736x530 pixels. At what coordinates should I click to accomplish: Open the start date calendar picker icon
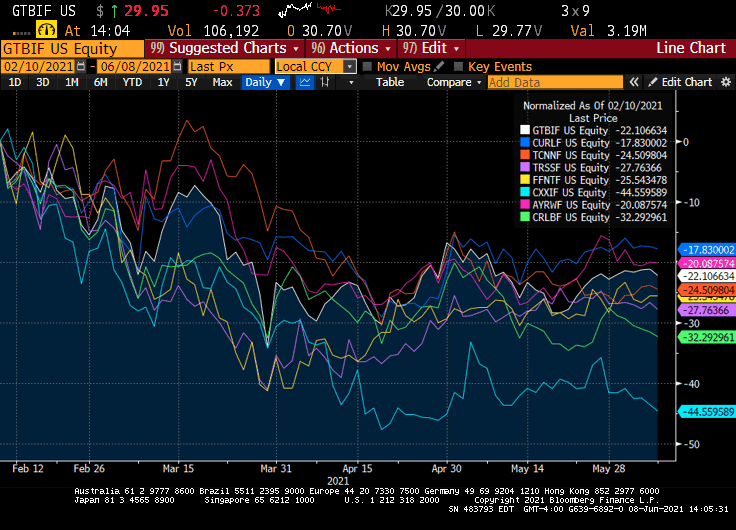(81, 67)
